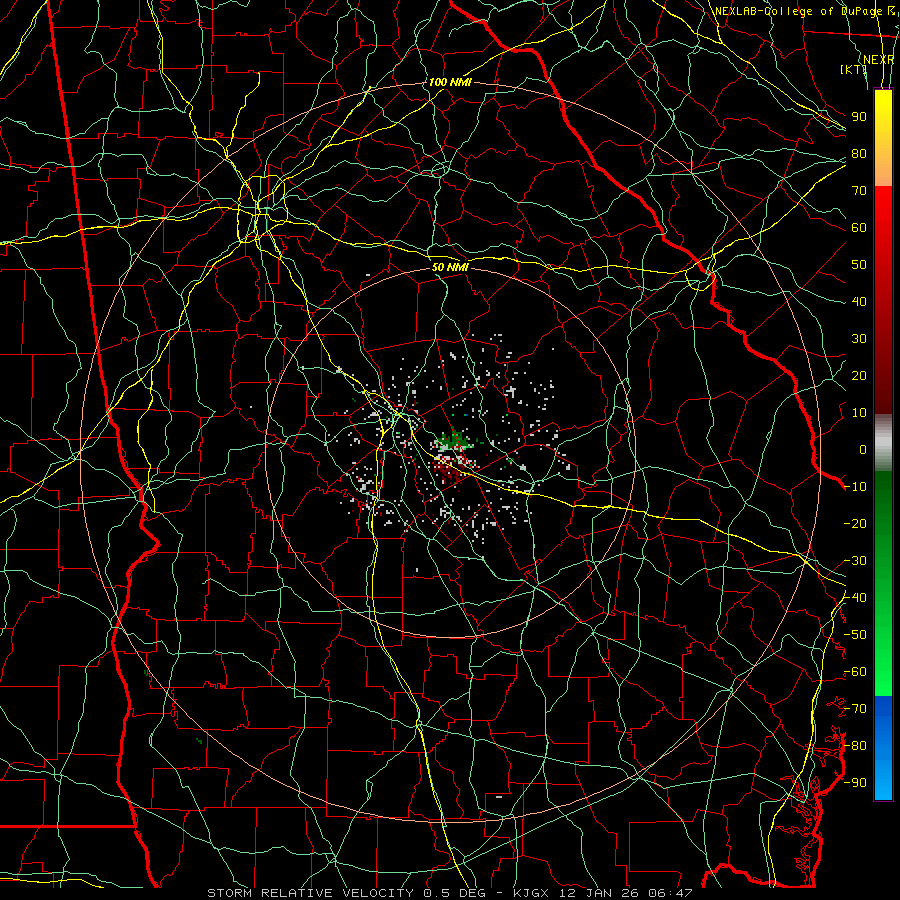Click the [KT] units label
This screenshot has height=900, width=900.
[x=854, y=69]
